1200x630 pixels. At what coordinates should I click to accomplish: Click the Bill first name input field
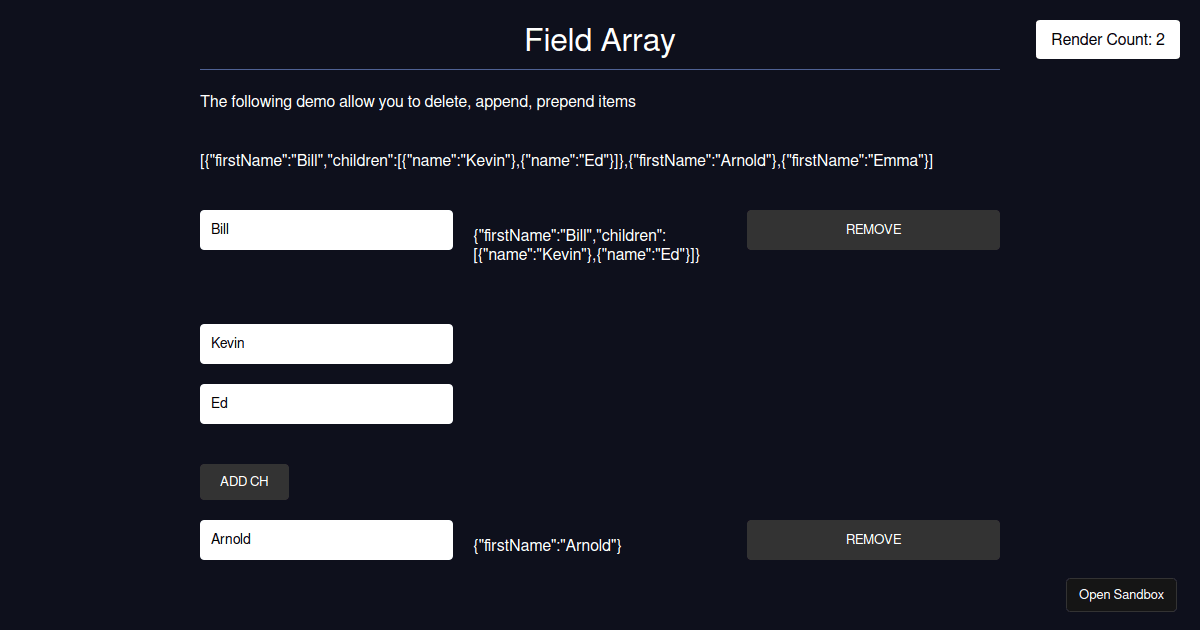(x=326, y=230)
